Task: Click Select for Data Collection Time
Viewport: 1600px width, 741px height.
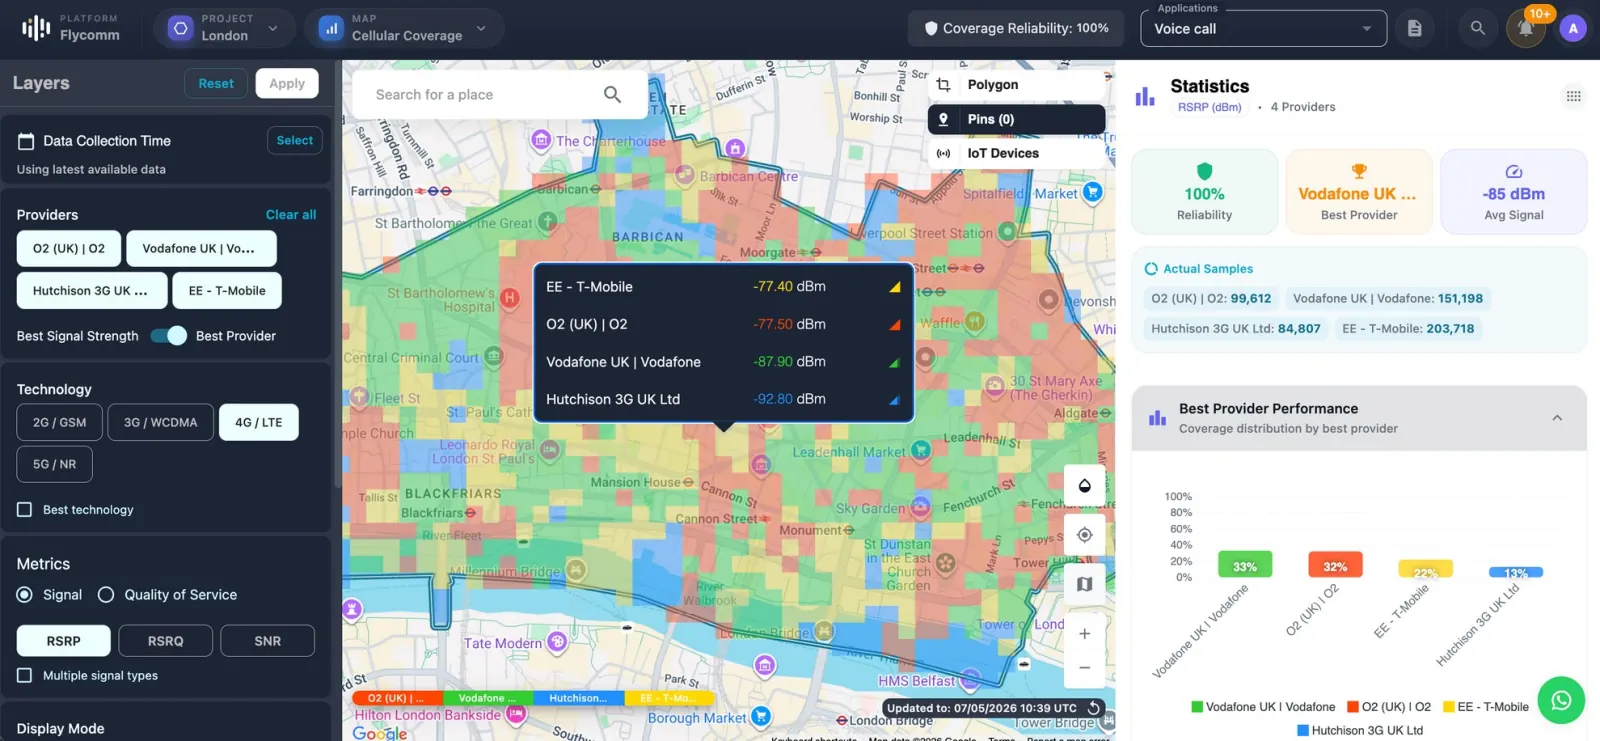Action: [295, 141]
